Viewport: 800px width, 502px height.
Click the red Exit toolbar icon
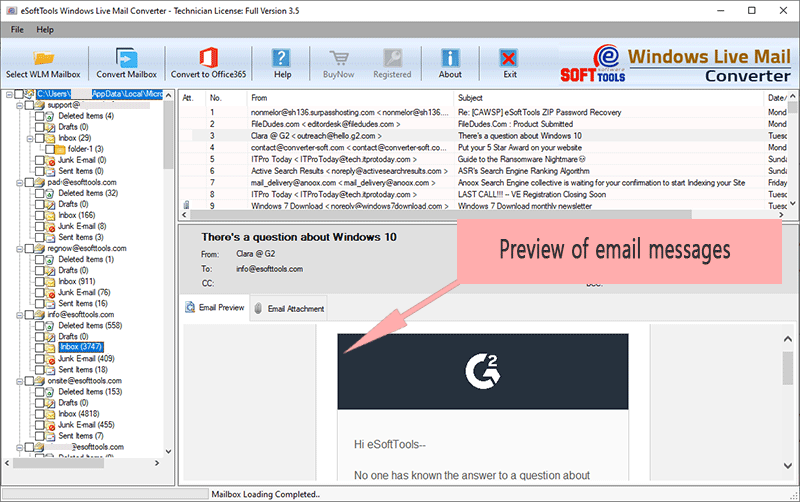pos(509,58)
